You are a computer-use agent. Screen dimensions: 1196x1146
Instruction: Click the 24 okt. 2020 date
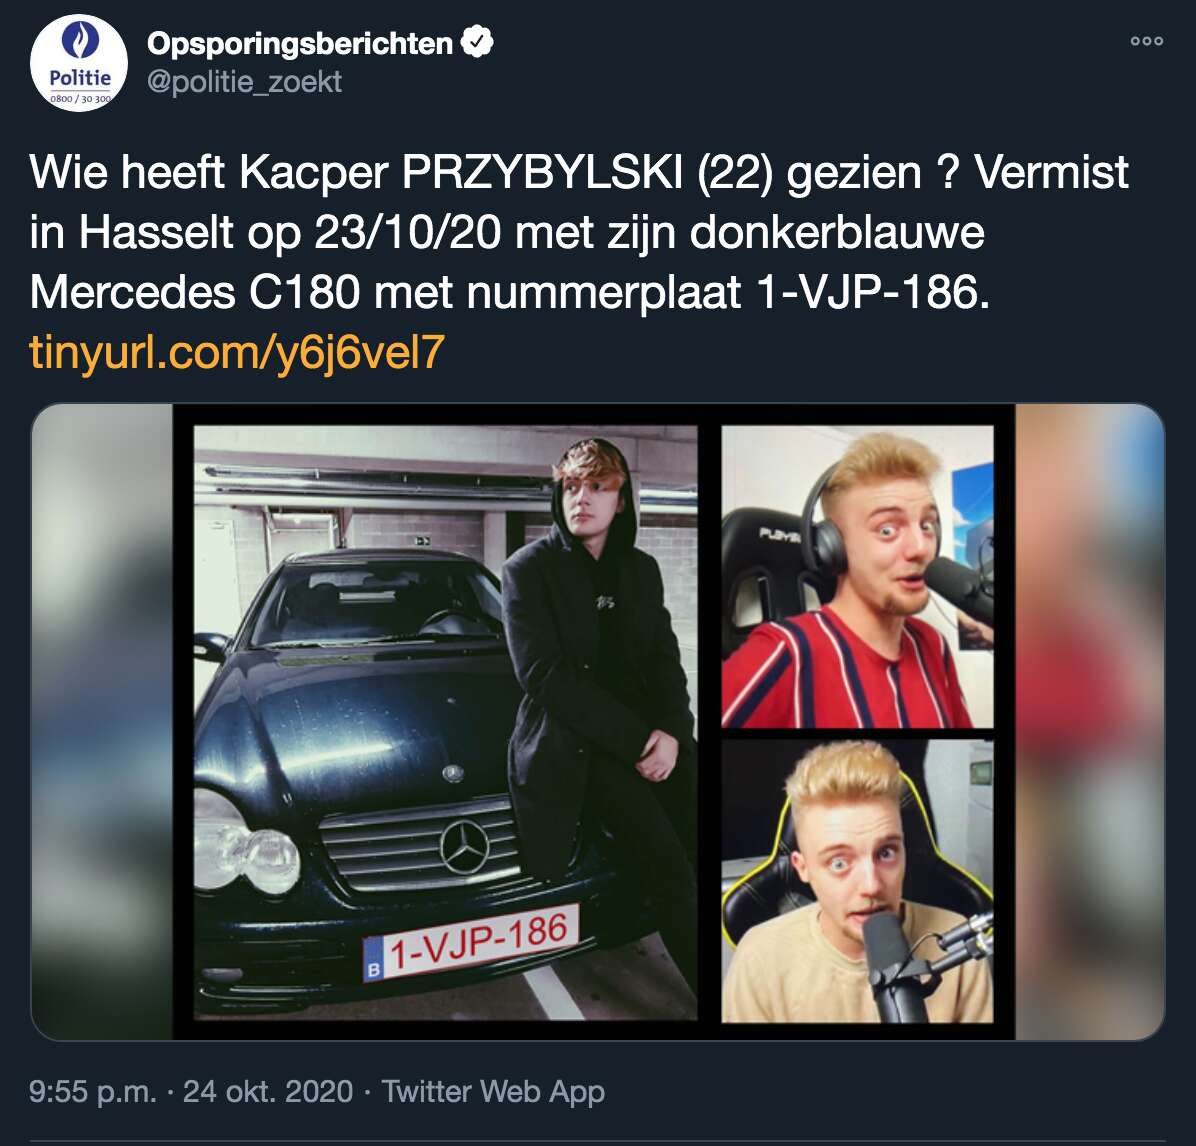(268, 1091)
